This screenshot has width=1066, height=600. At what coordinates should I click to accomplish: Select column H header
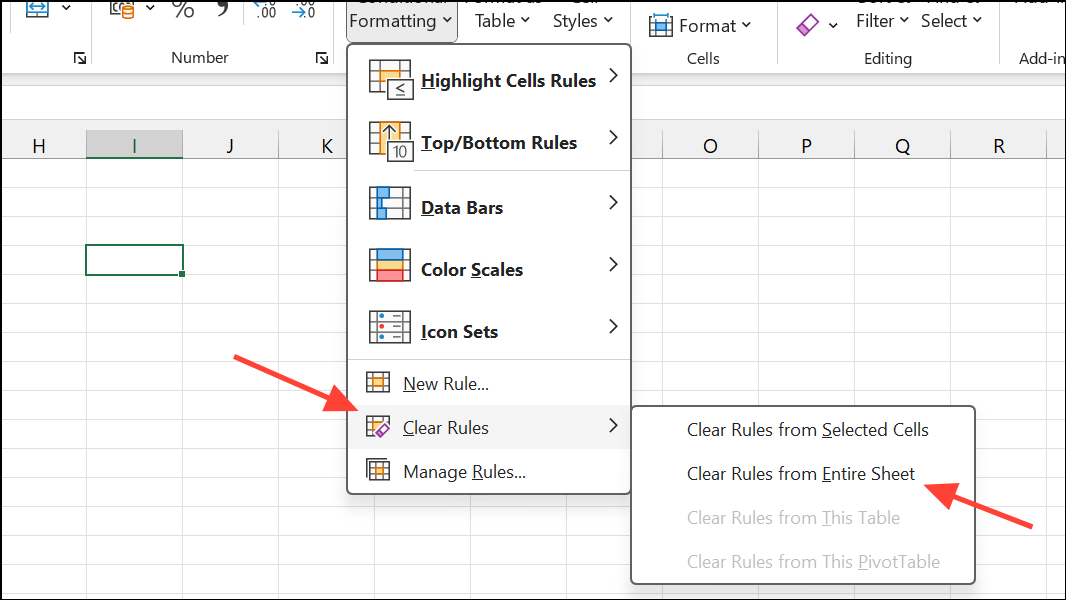pos(39,146)
